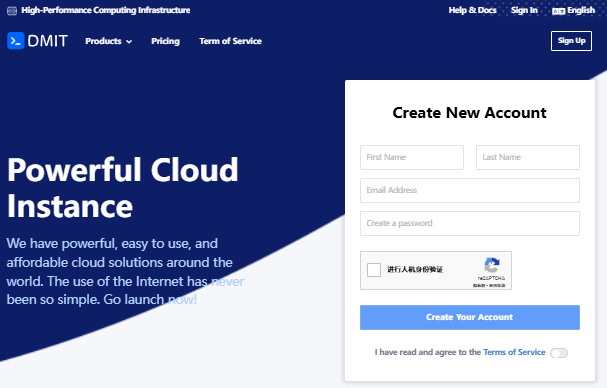Click the reCAPTCHA logo icon
607x388 pixels.
pyautogui.click(x=492, y=265)
